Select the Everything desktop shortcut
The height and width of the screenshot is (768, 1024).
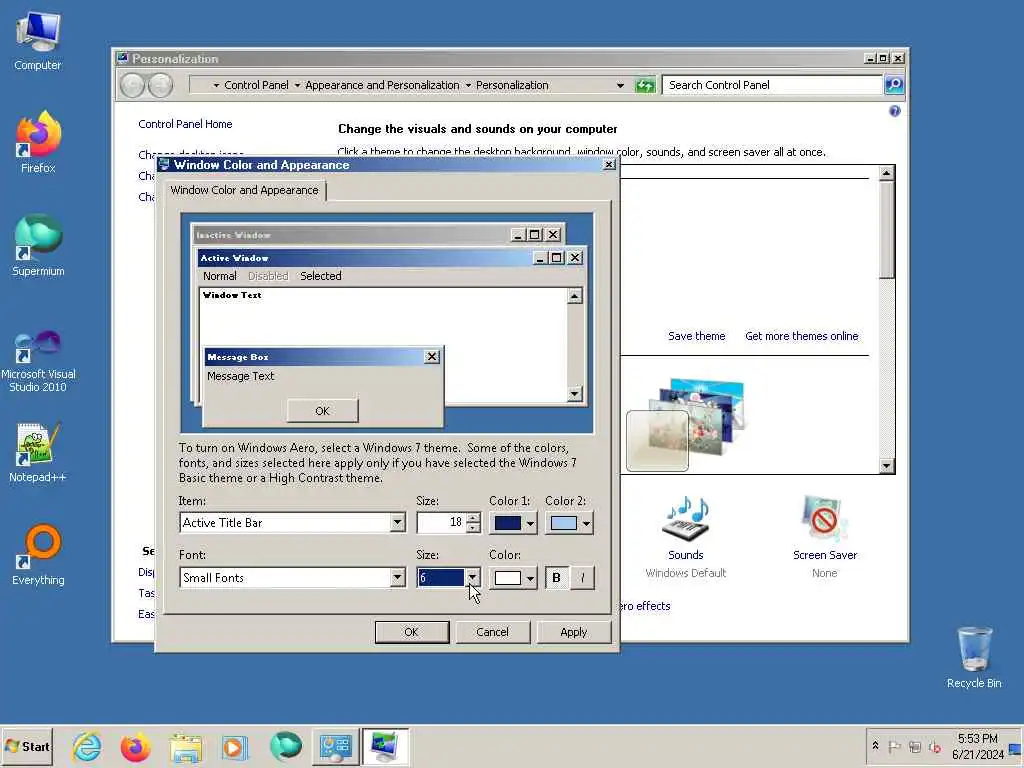click(x=38, y=555)
